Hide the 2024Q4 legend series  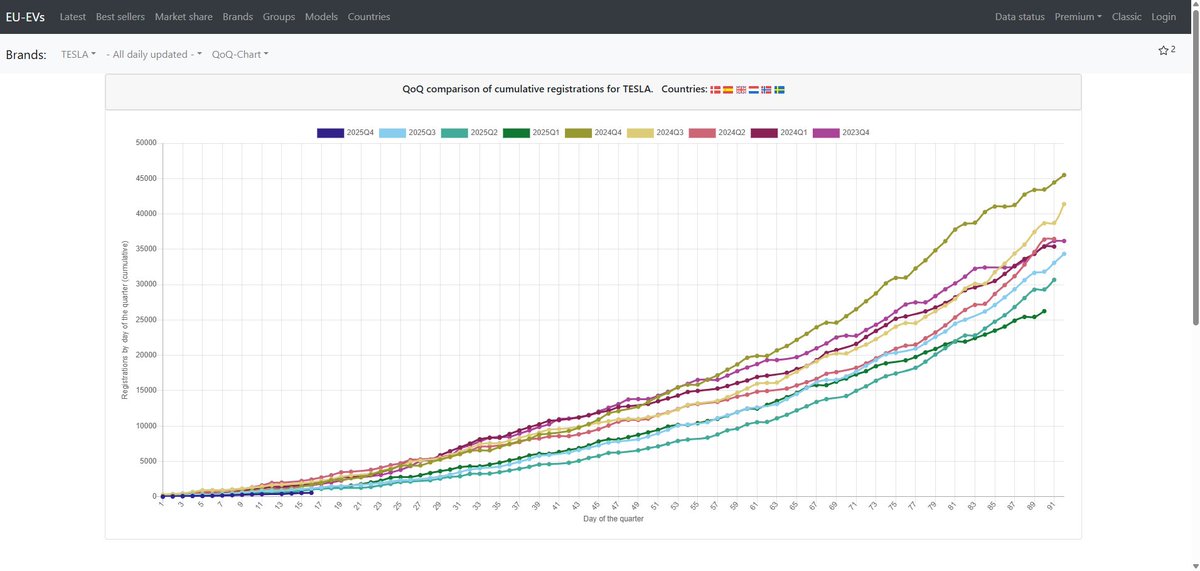point(593,133)
